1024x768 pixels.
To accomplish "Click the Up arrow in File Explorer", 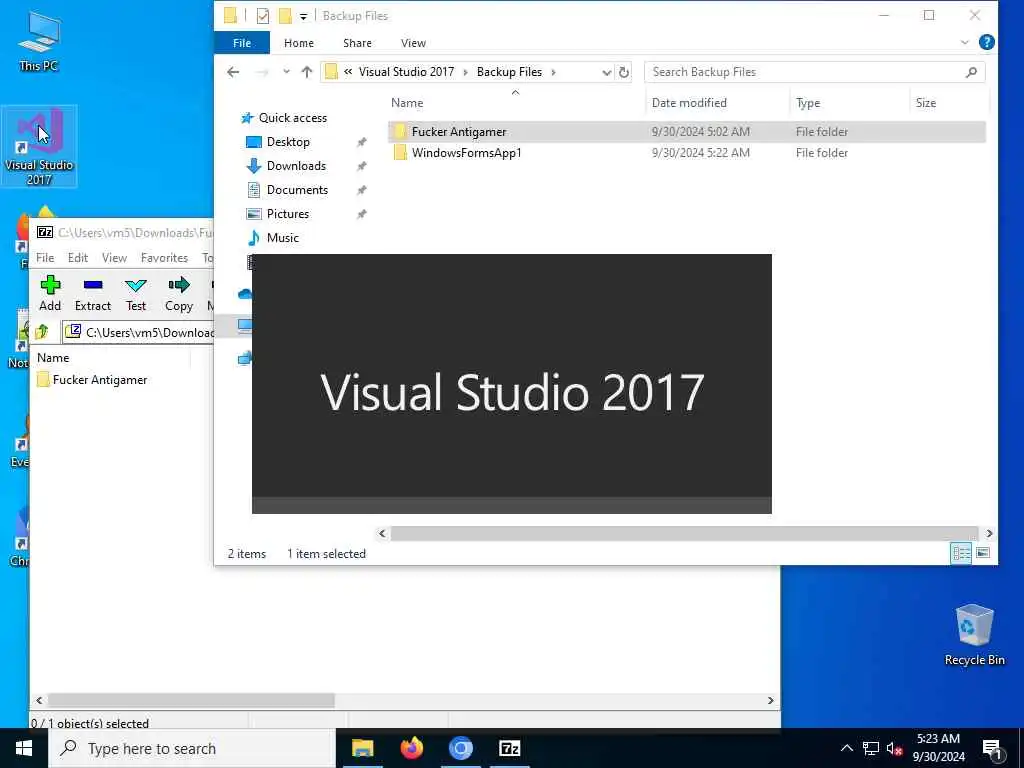I will click(x=306, y=72).
